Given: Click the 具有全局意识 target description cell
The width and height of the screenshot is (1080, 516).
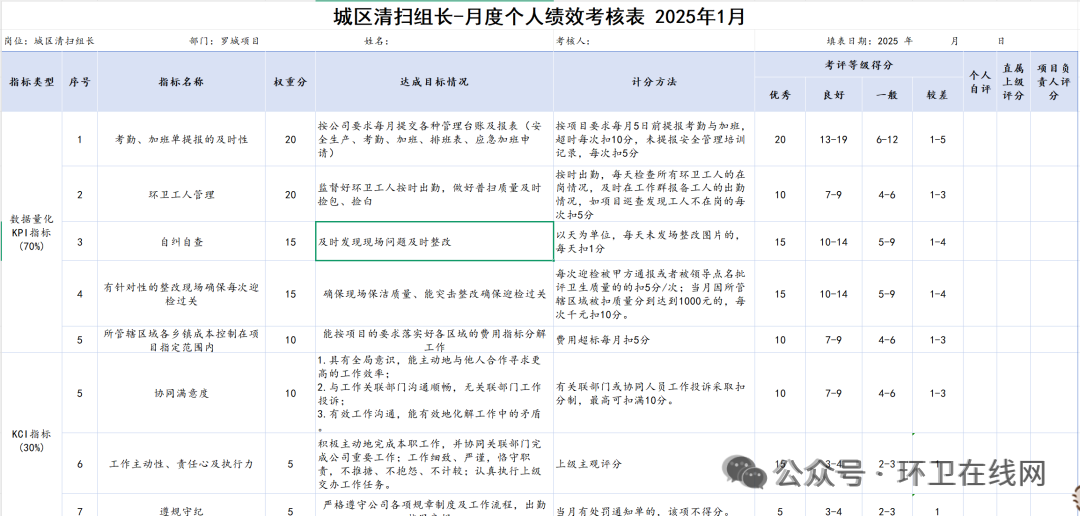Looking at the screenshot, I should (x=434, y=393).
